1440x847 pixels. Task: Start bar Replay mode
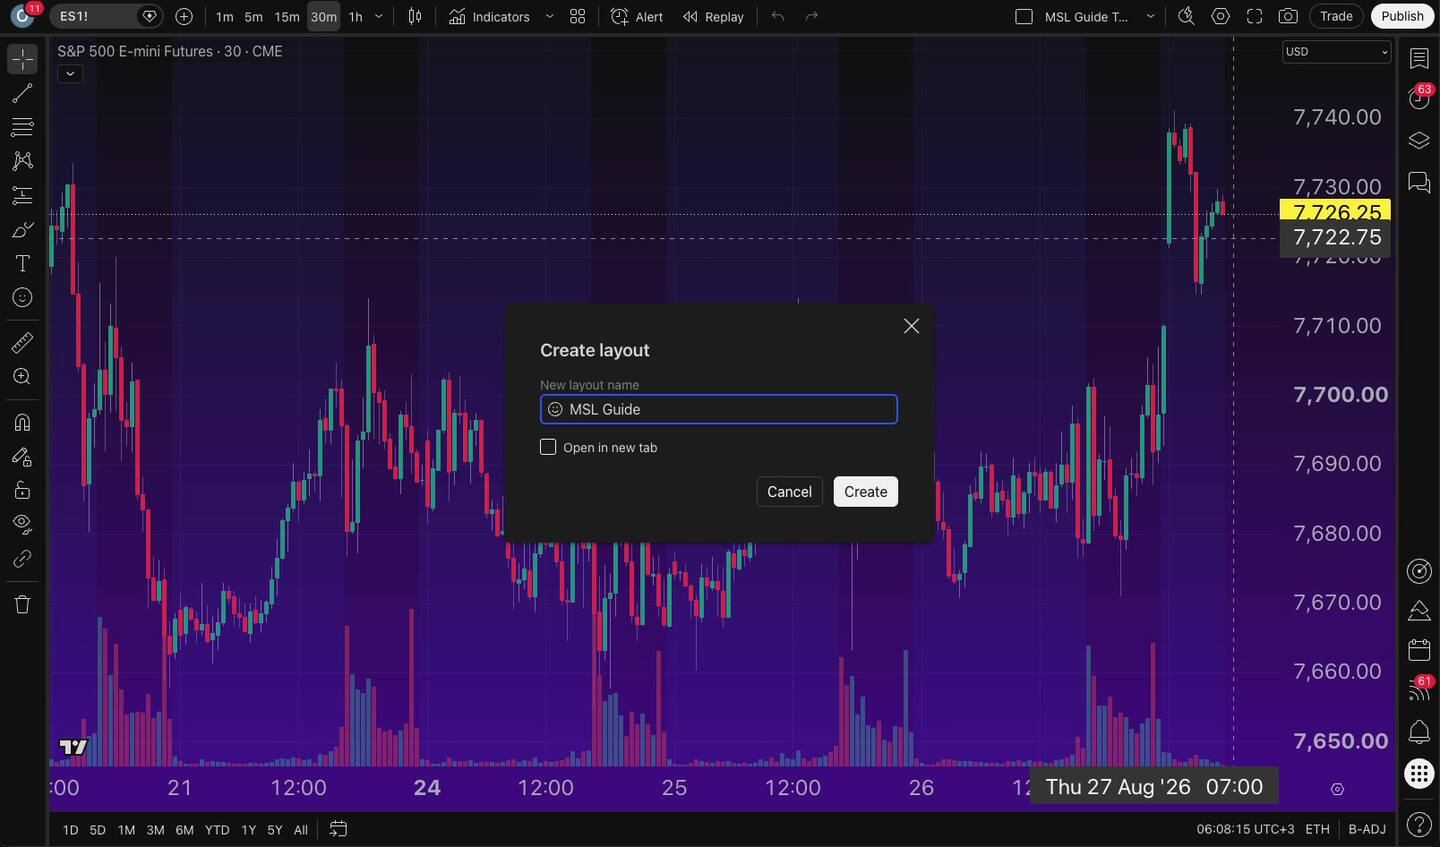click(713, 17)
